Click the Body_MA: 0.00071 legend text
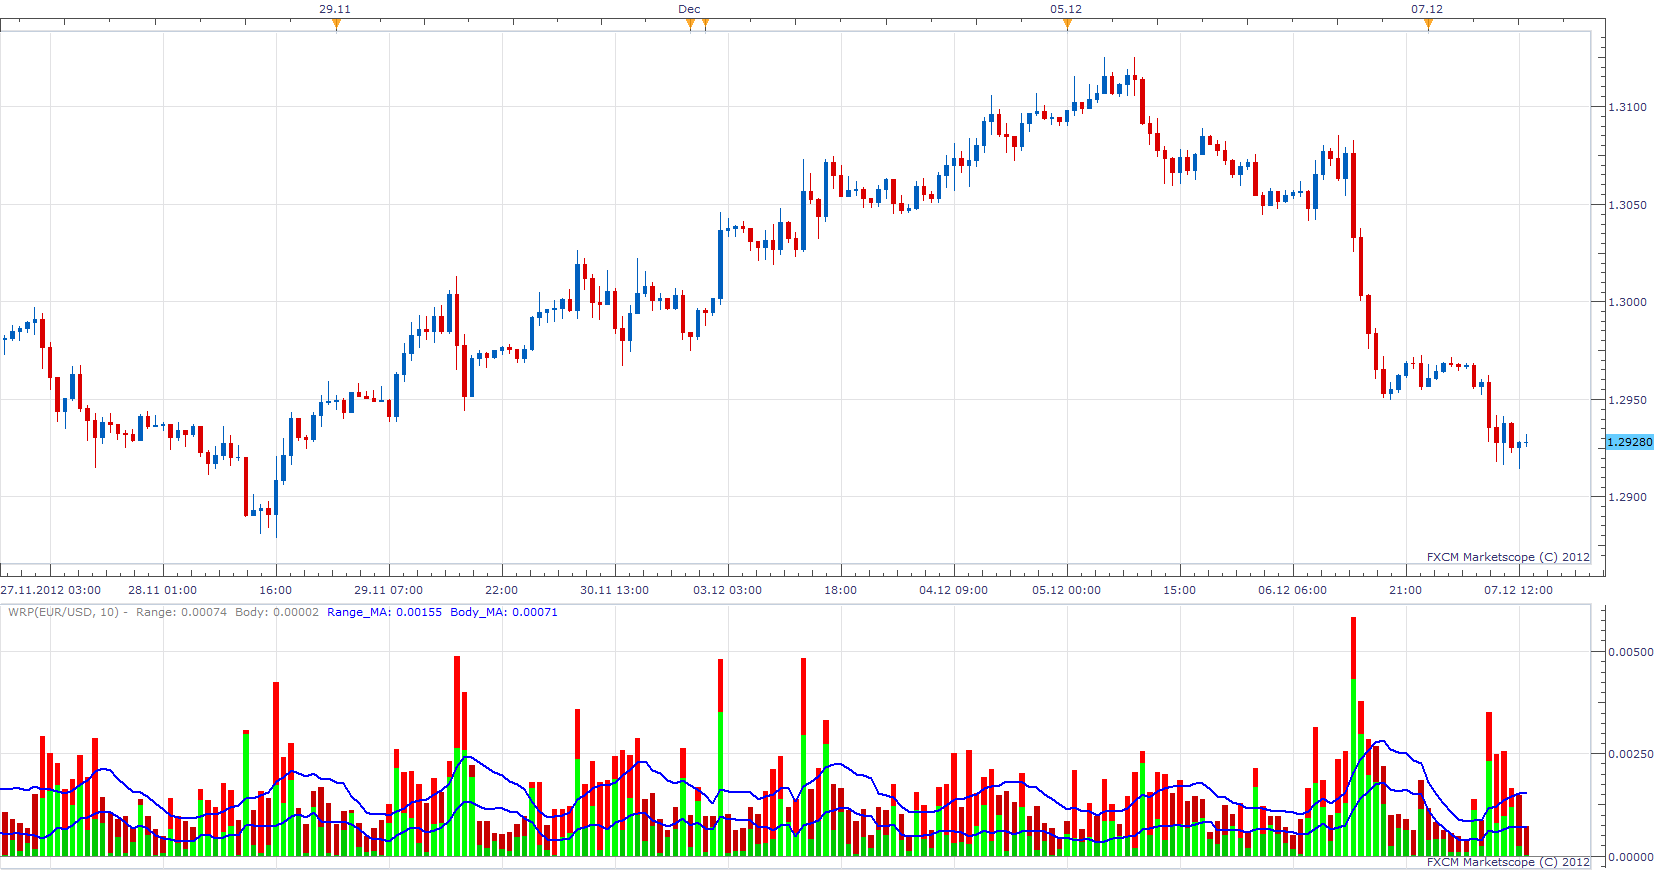Viewport: 1663px width, 870px height. pos(504,612)
